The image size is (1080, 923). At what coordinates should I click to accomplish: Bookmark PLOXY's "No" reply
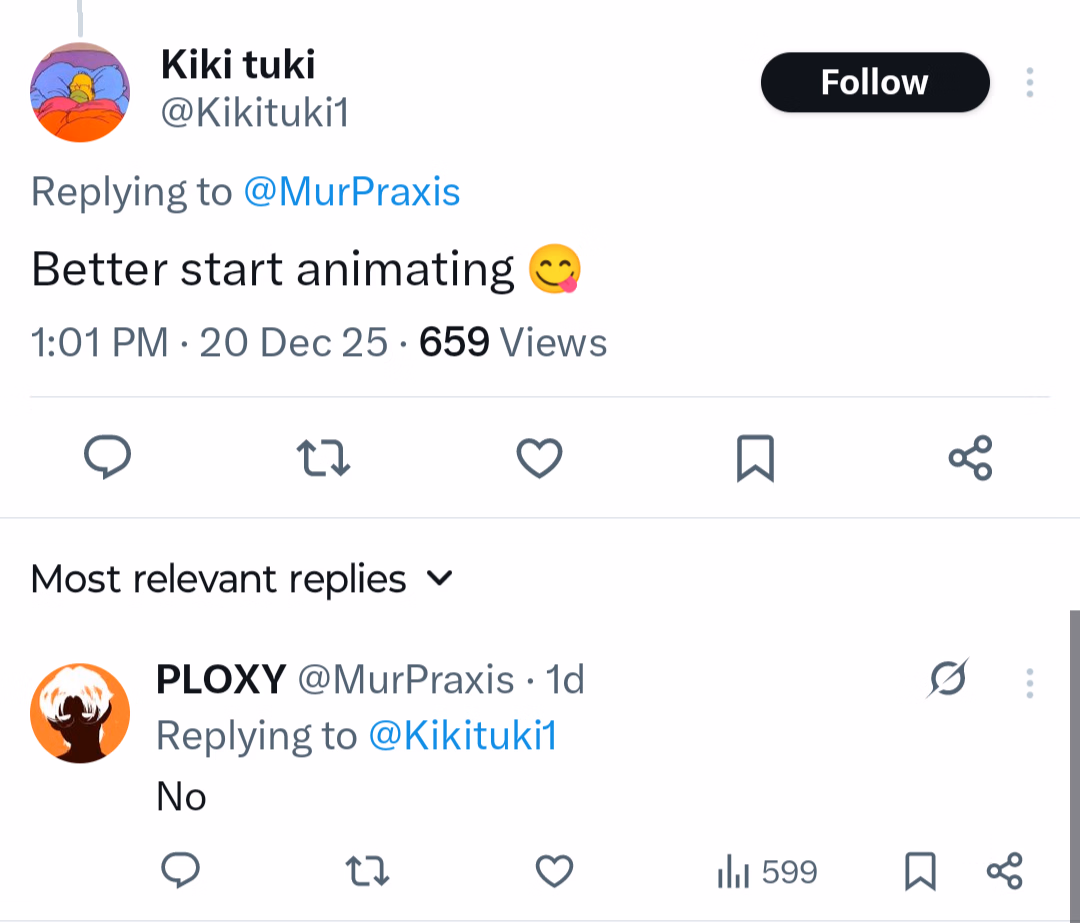click(919, 872)
